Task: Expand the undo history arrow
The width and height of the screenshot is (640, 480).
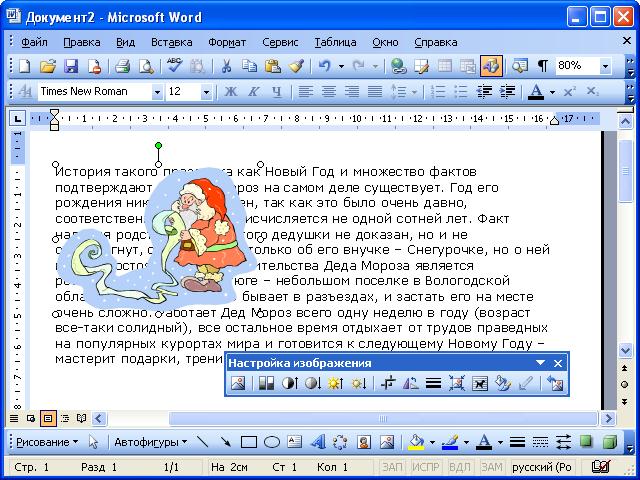Action: (341, 66)
